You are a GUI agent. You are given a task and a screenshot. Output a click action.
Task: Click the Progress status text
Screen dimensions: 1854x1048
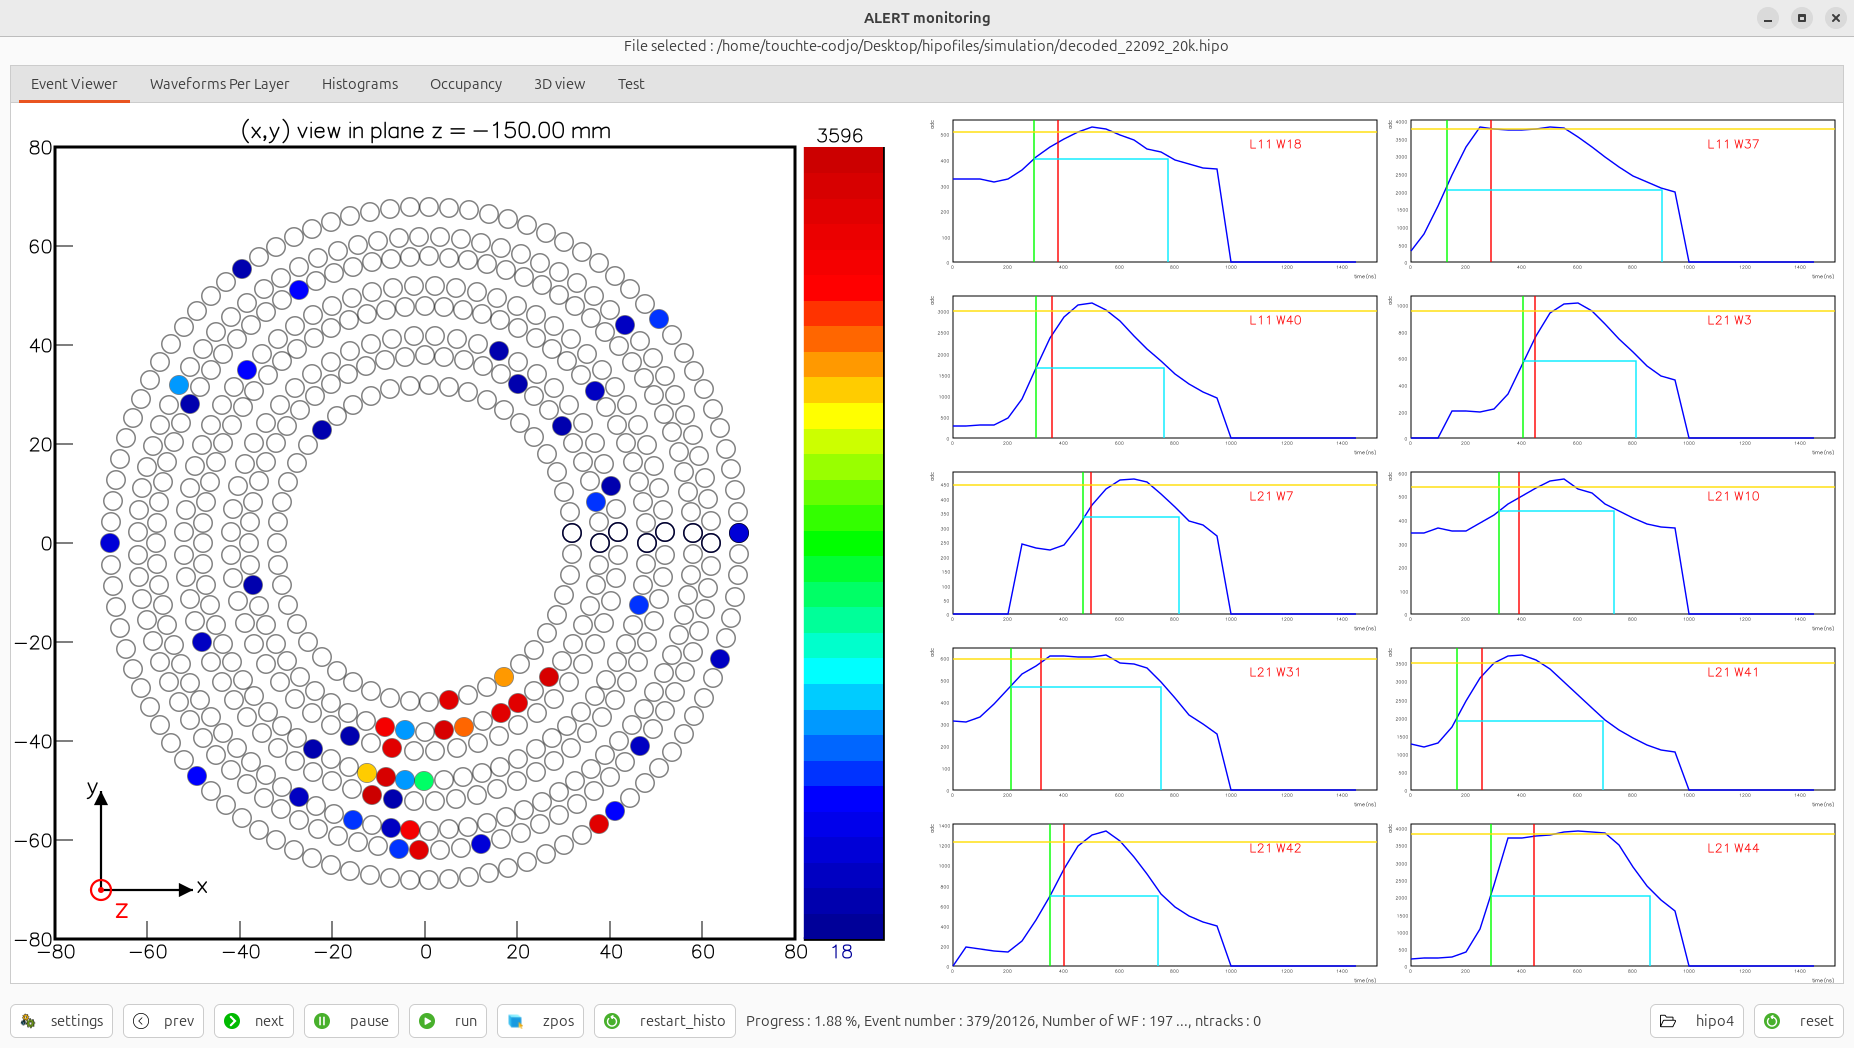(1003, 1021)
